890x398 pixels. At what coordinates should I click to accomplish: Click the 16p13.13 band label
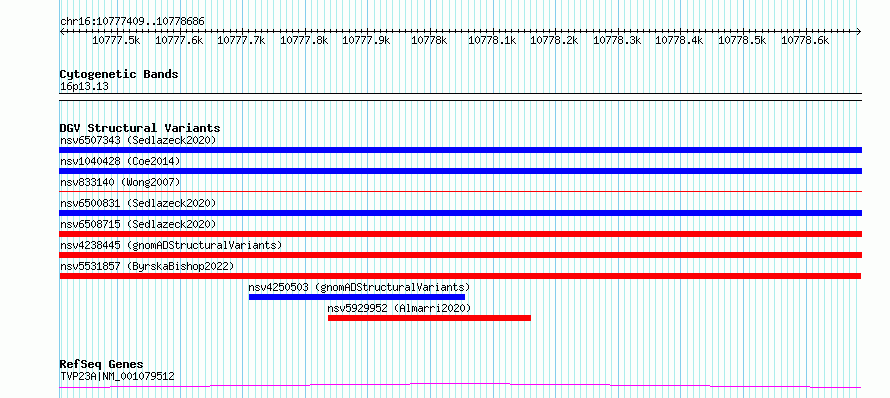(84, 87)
